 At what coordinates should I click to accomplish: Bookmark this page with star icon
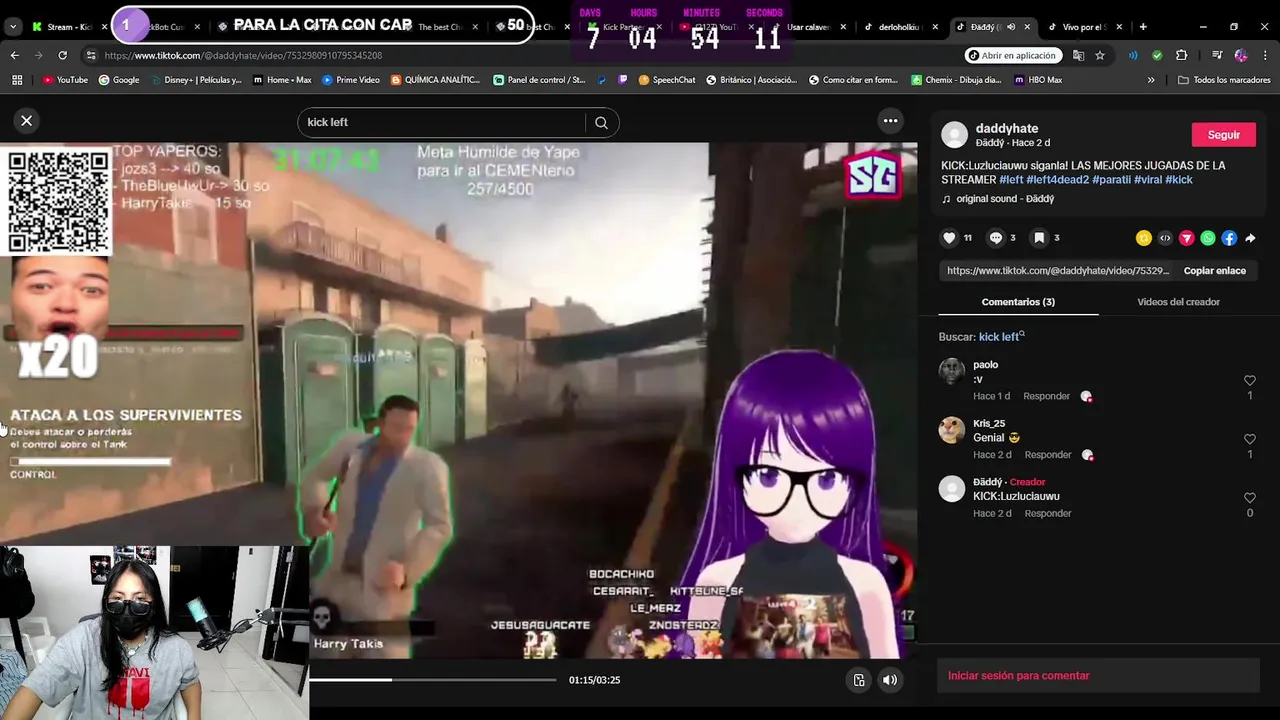1100,55
